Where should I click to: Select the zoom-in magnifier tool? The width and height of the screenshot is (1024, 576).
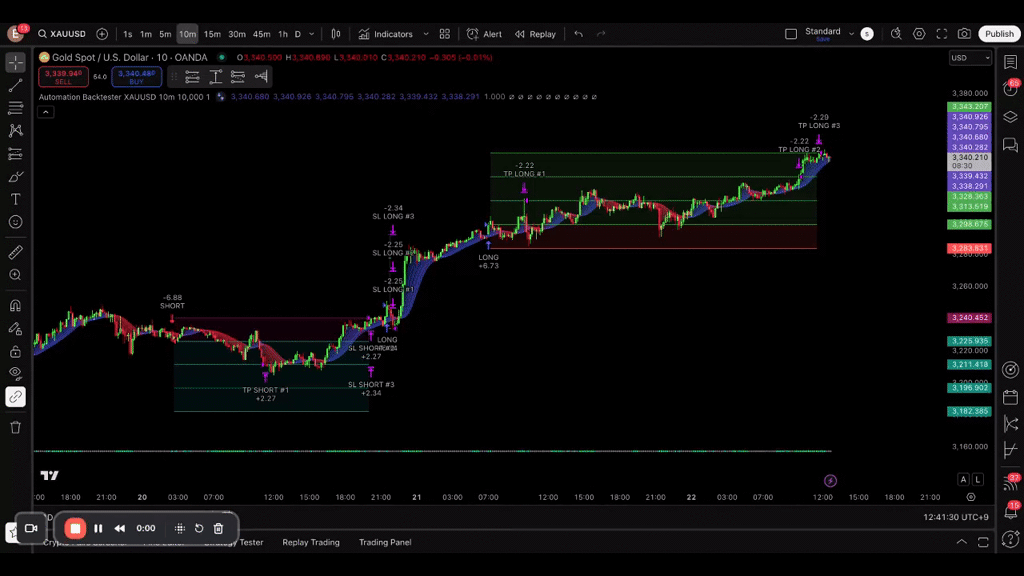(x=14, y=275)
